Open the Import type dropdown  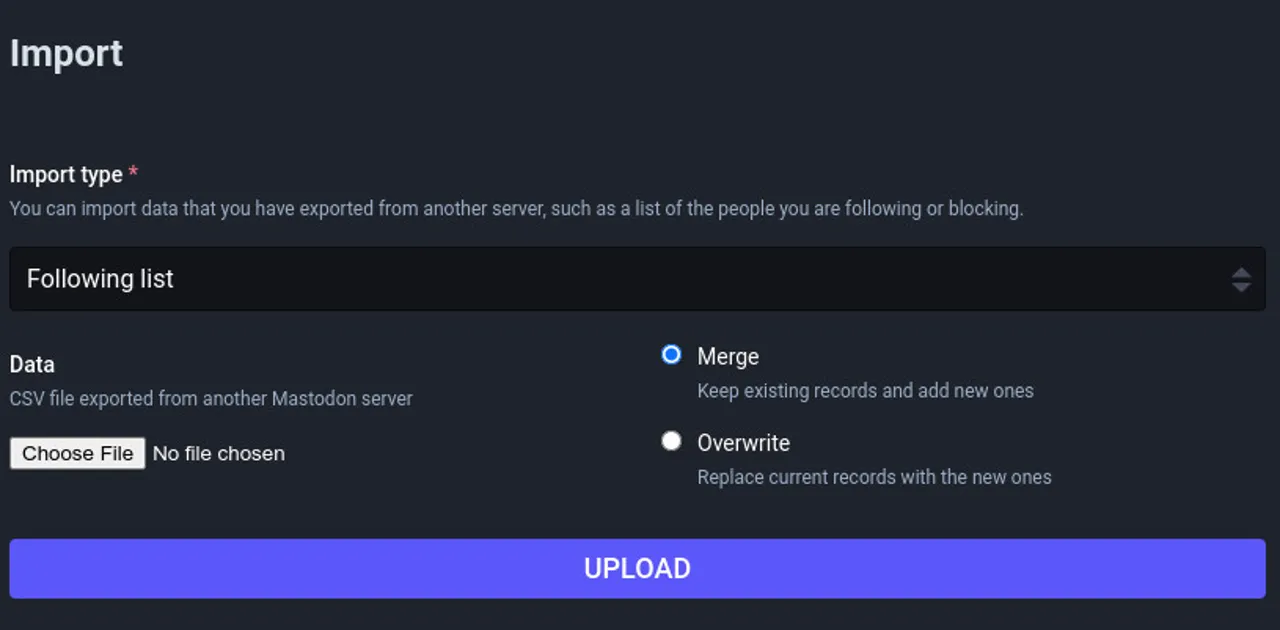point(637,279)
